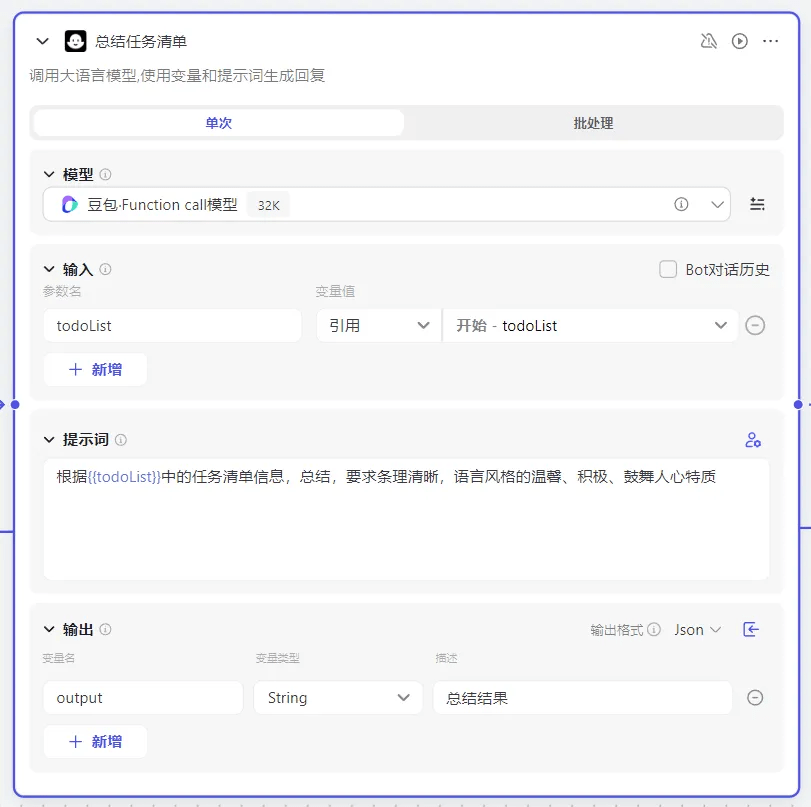Add a new output with 新增 in 输出
Screen dimensions: 811x807
(95, 741)
